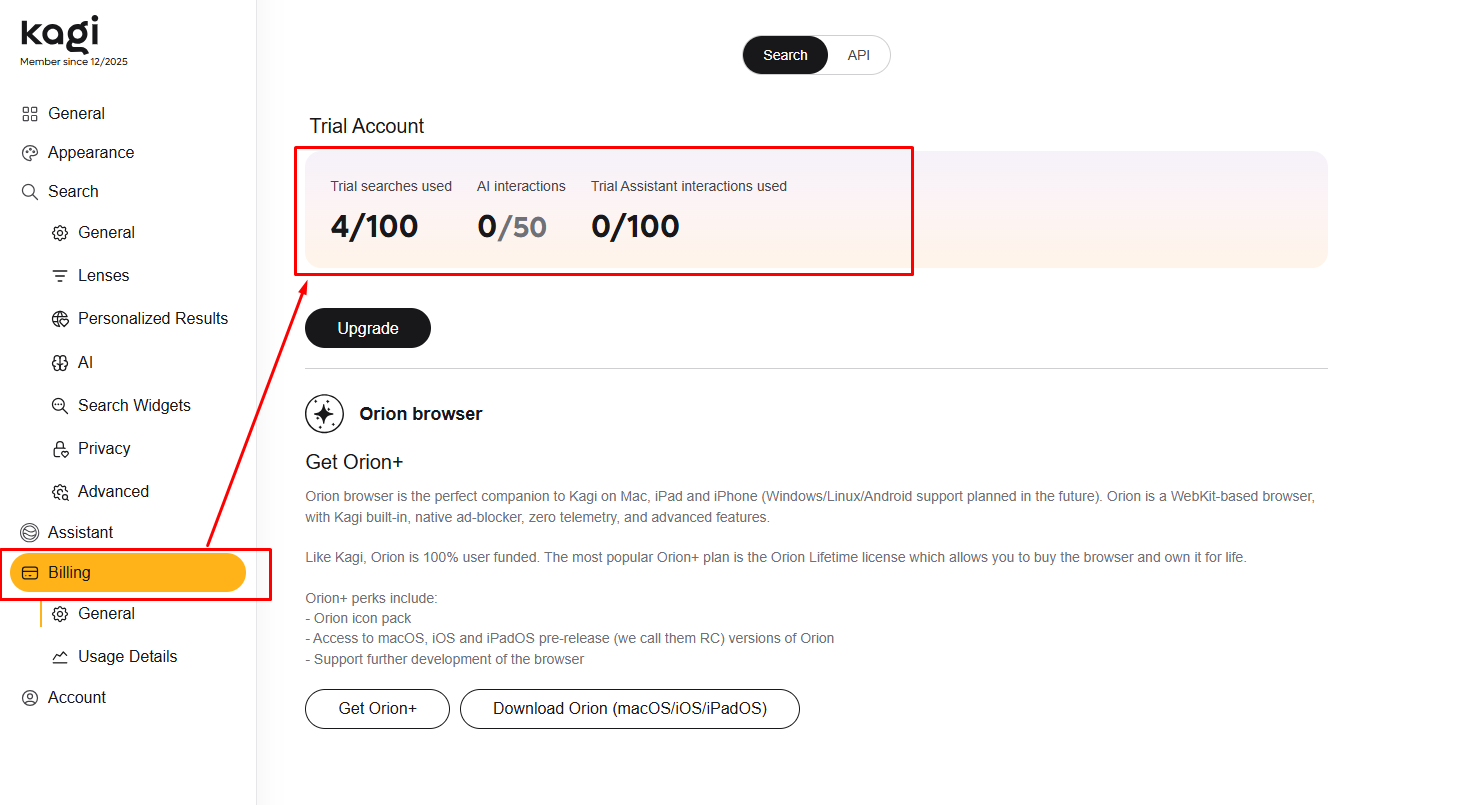This screenshot has width=1478, height=805.
Task: Open the Assistant settings section
Action: point(80,533)
